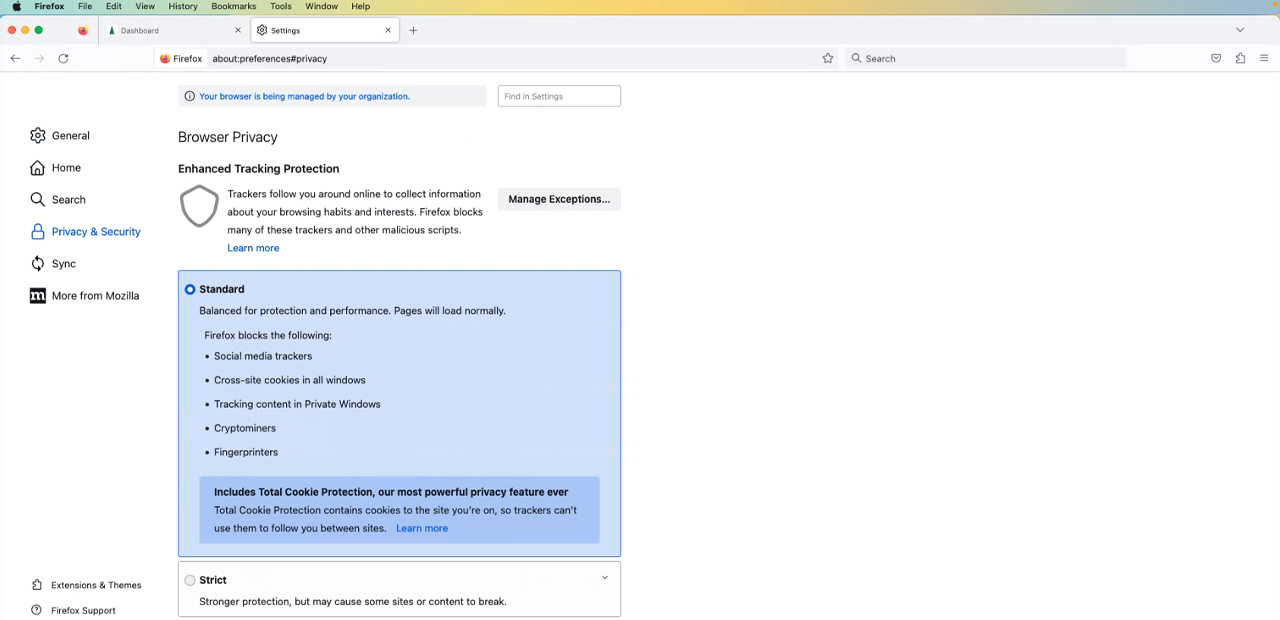Click the General gear icon

point(38,135)
